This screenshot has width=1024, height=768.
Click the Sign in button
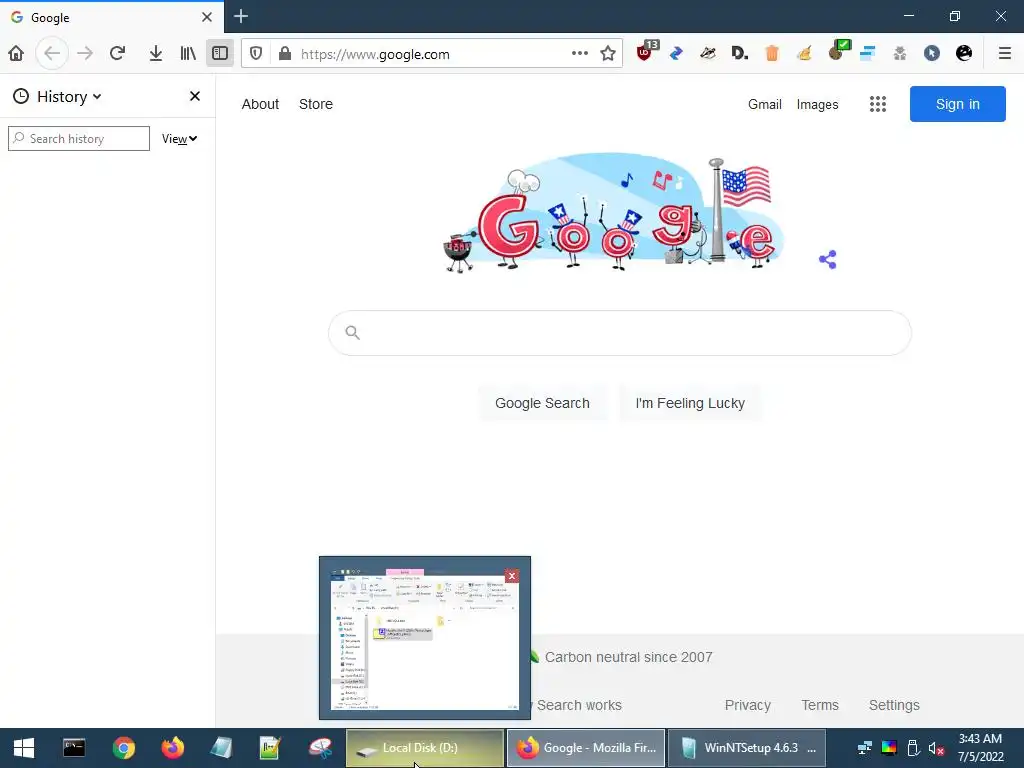[957, 104]
